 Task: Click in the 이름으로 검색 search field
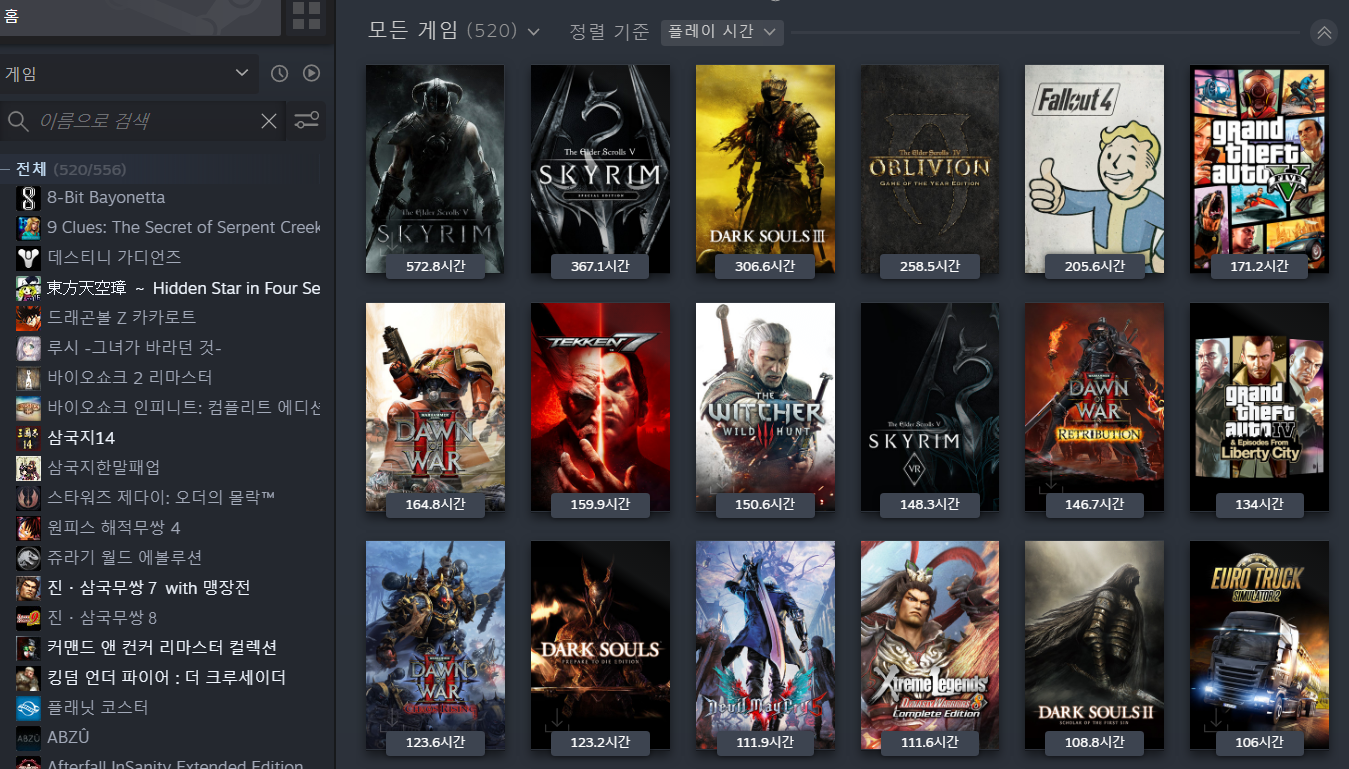pyautogui.click(x=145, y=121)
